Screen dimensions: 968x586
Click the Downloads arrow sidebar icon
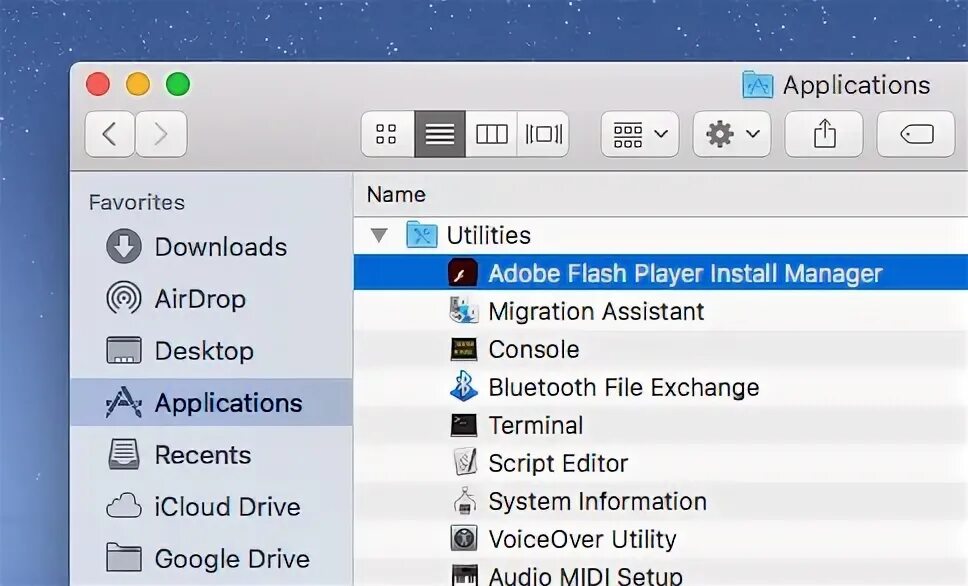123,246
